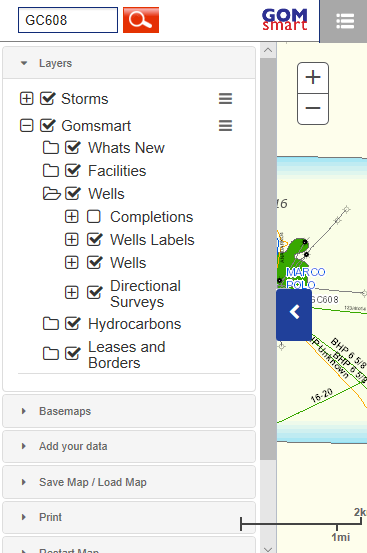The width and height of the screenshot is (367, 553).
Task: Open the Save Map / Load Map section
Action: click(129, 482)
